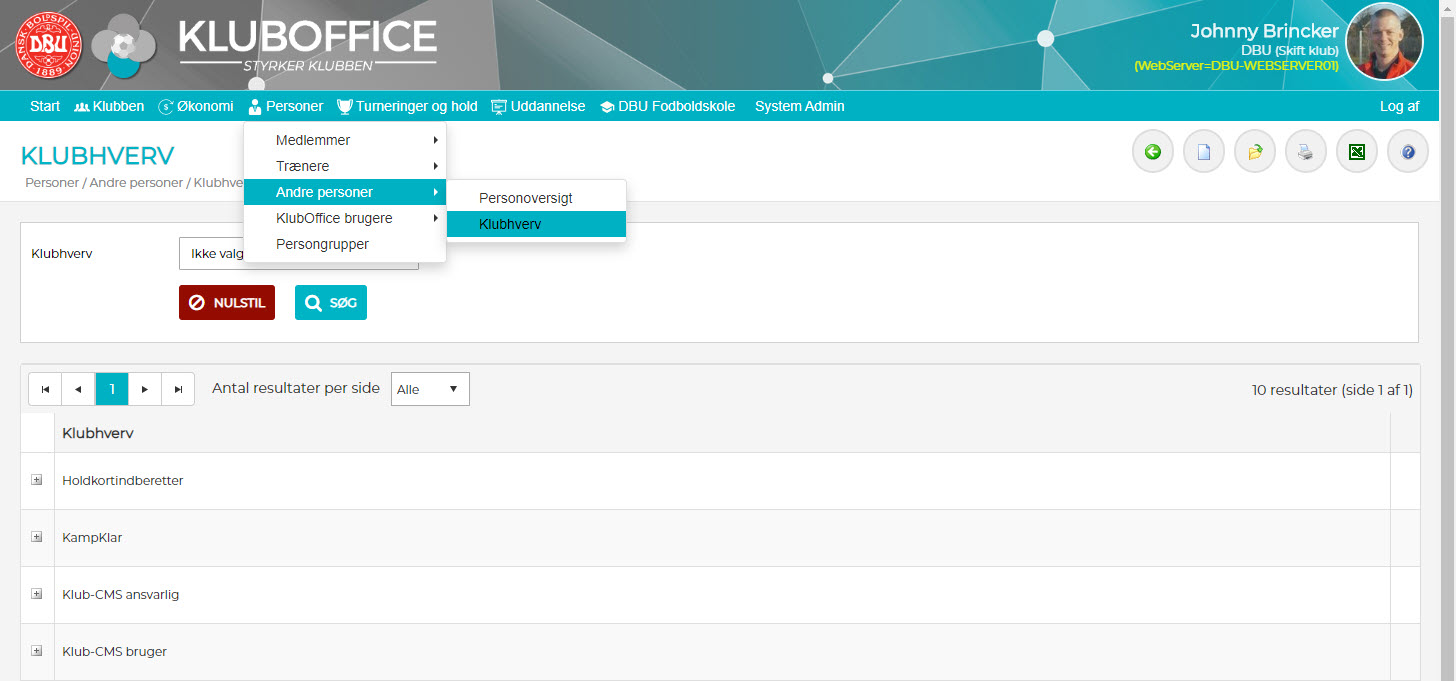The image size is (1456, 681).
Task: Click the green back arrow icon
Action: pos(1153,152)
